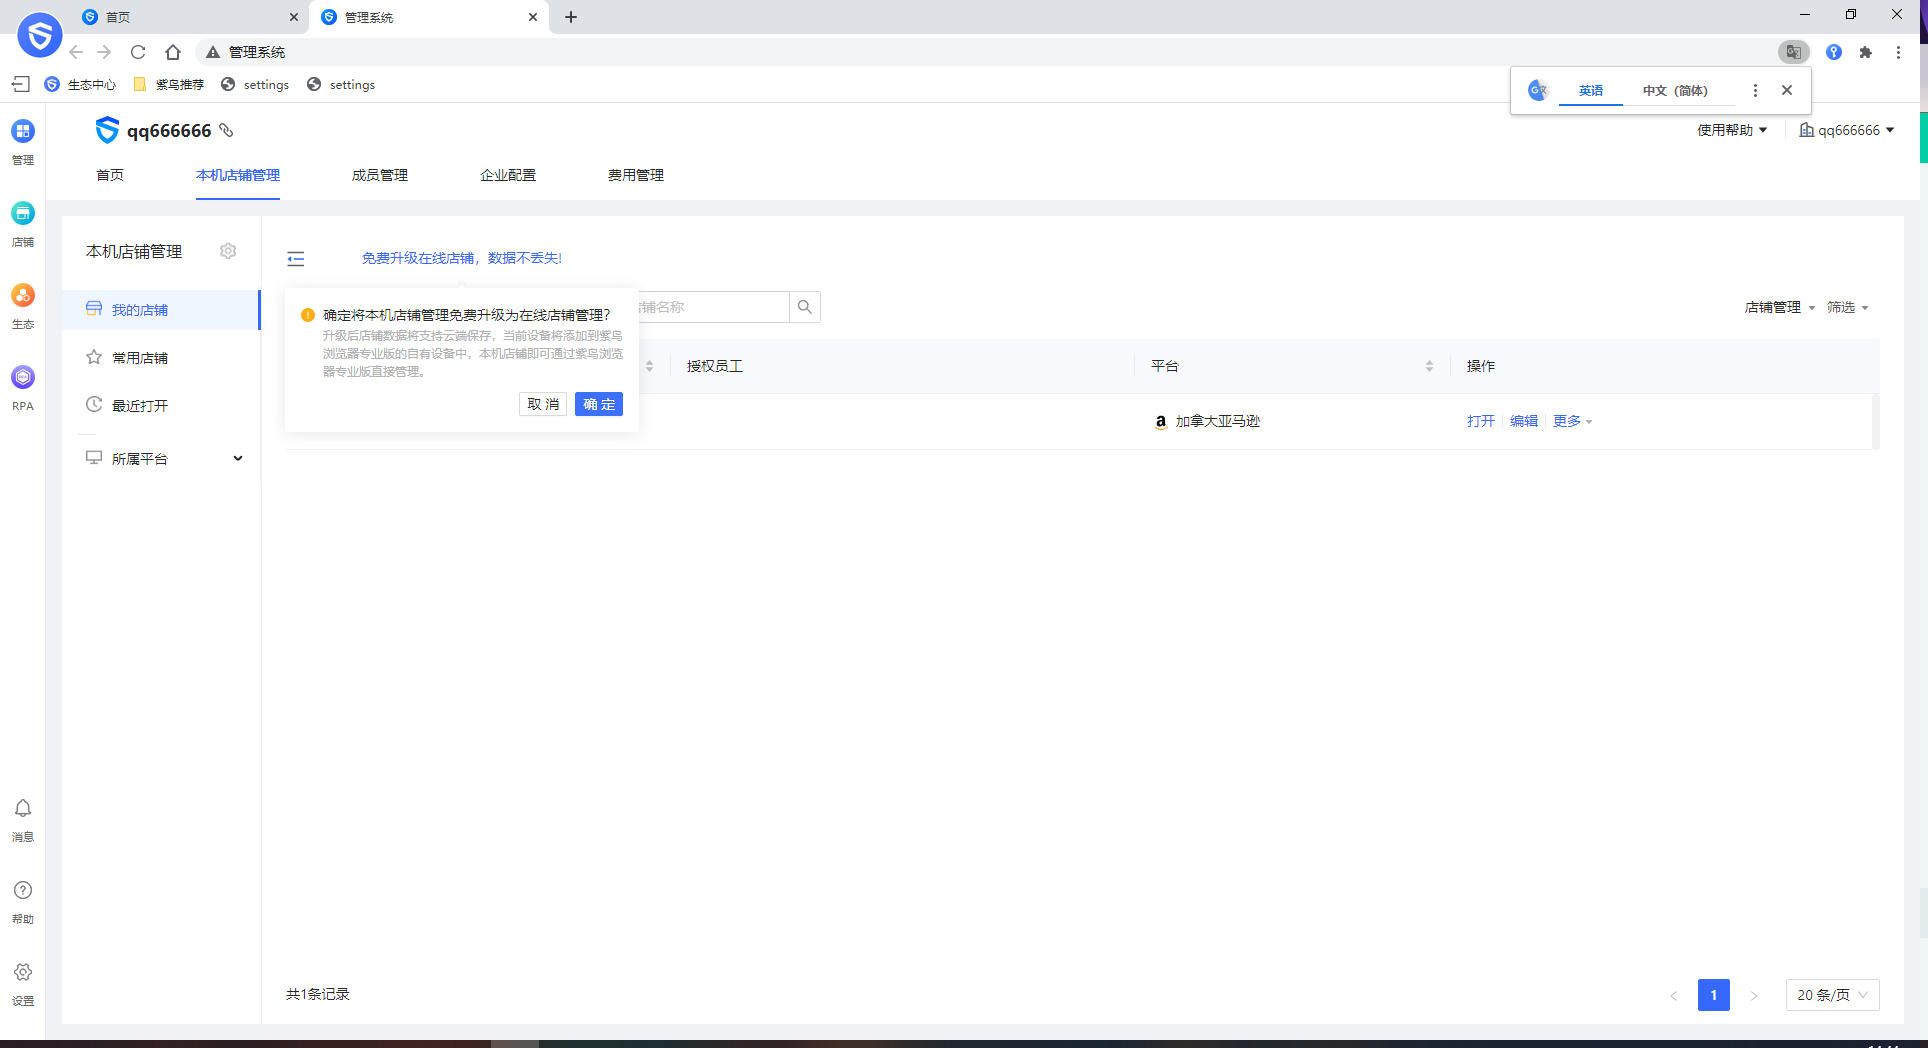Click gear icon beside 本机店铺管理 heading
The height and width of the screenshot is (1048, 1928).
[x=228, y=251]
